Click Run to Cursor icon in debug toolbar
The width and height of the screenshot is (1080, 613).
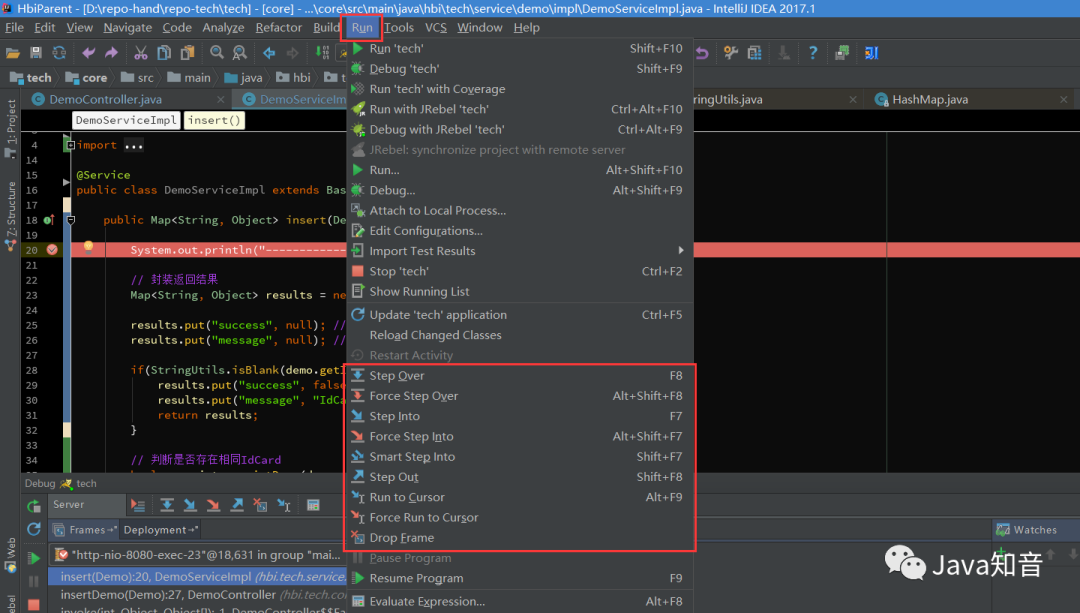(284, 506)
